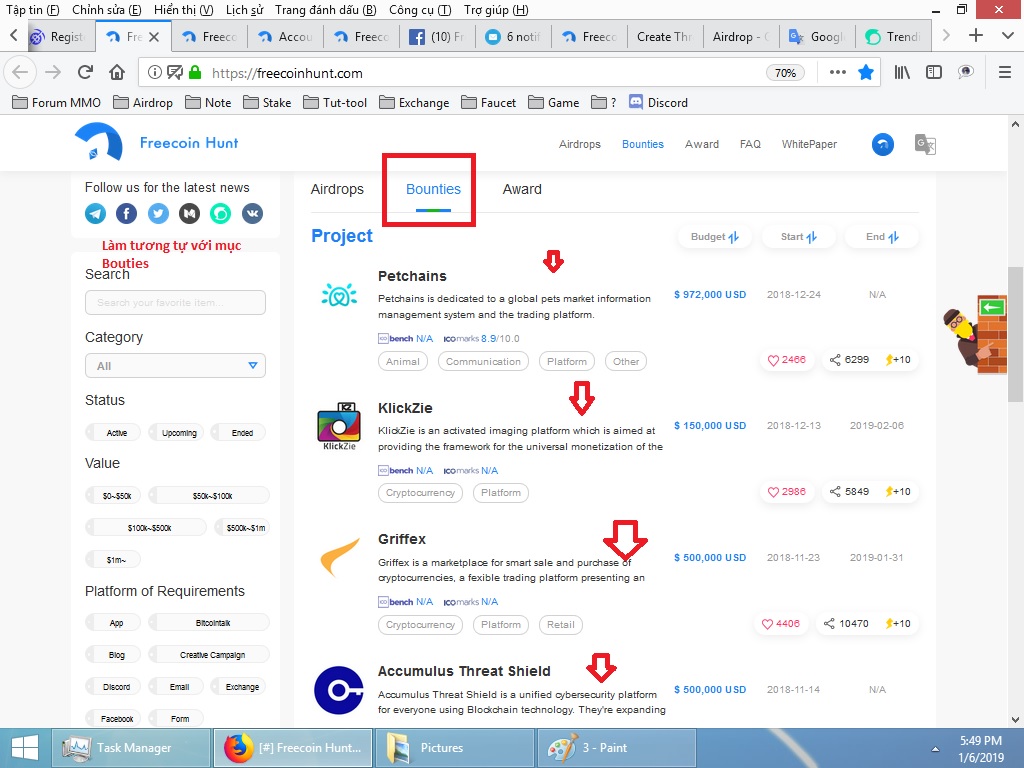Click the address bar URL
Screen dimensions: 1024x768
(x=287, y=73)
